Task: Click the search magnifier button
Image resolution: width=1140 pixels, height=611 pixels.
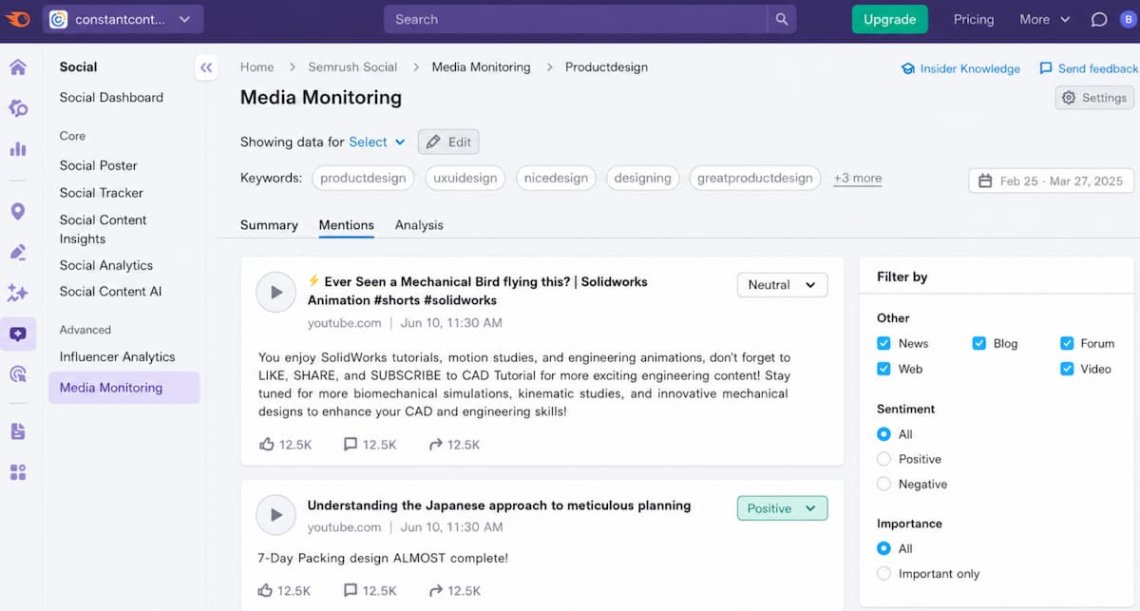Action: click(782, 20)
